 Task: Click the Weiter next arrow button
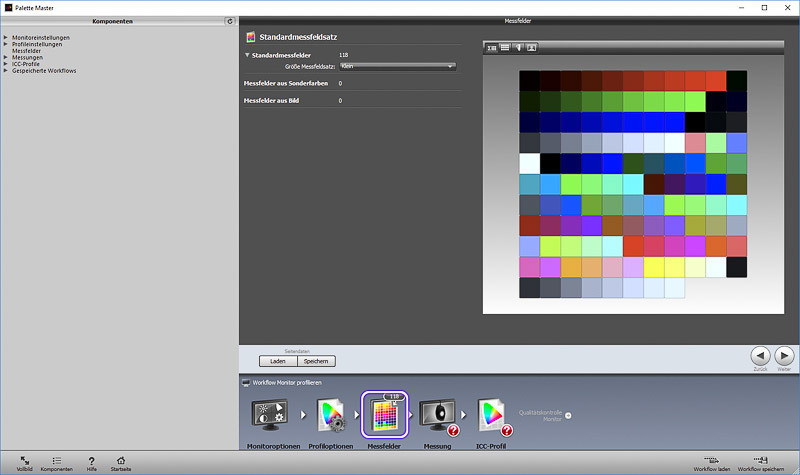pos(785,355)
